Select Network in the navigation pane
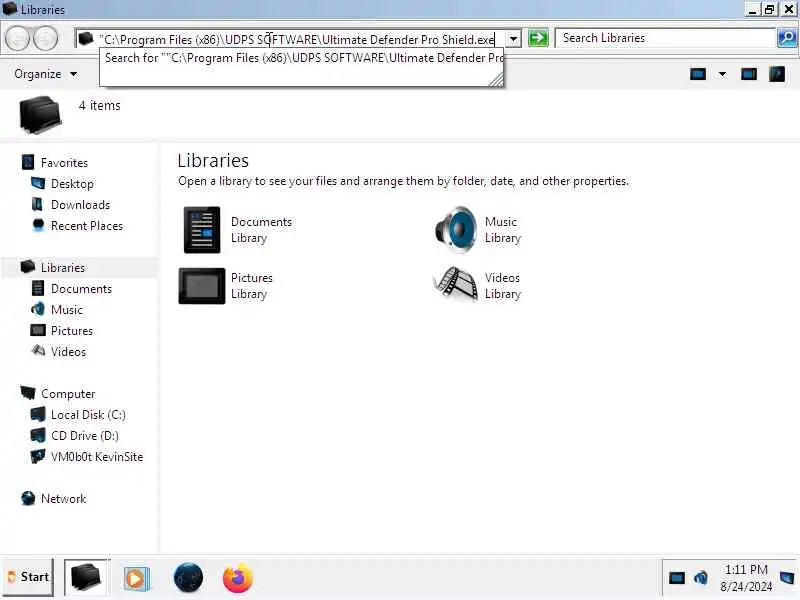The height and width of the screenshot is (600, 800). 63,499
